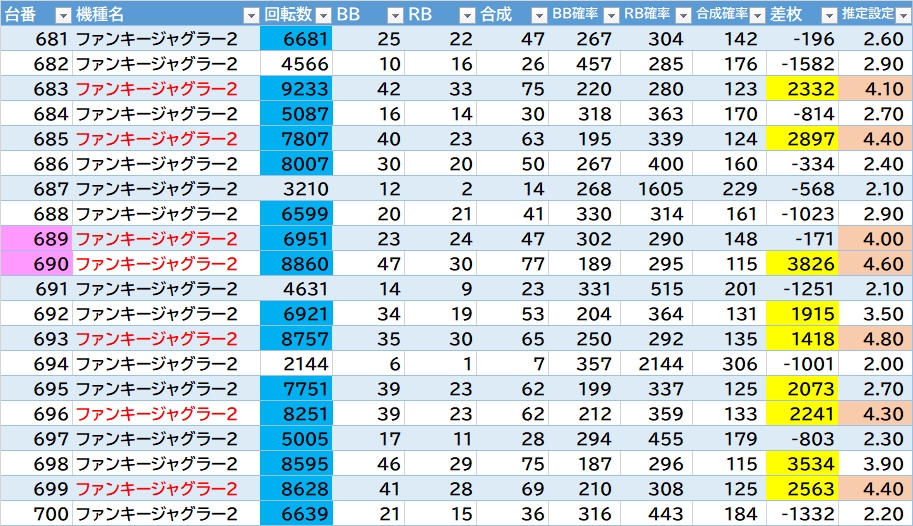Select BB cell showing 6 in row 694
This screenshot has height=526, width=913.
tap(369, 363)
